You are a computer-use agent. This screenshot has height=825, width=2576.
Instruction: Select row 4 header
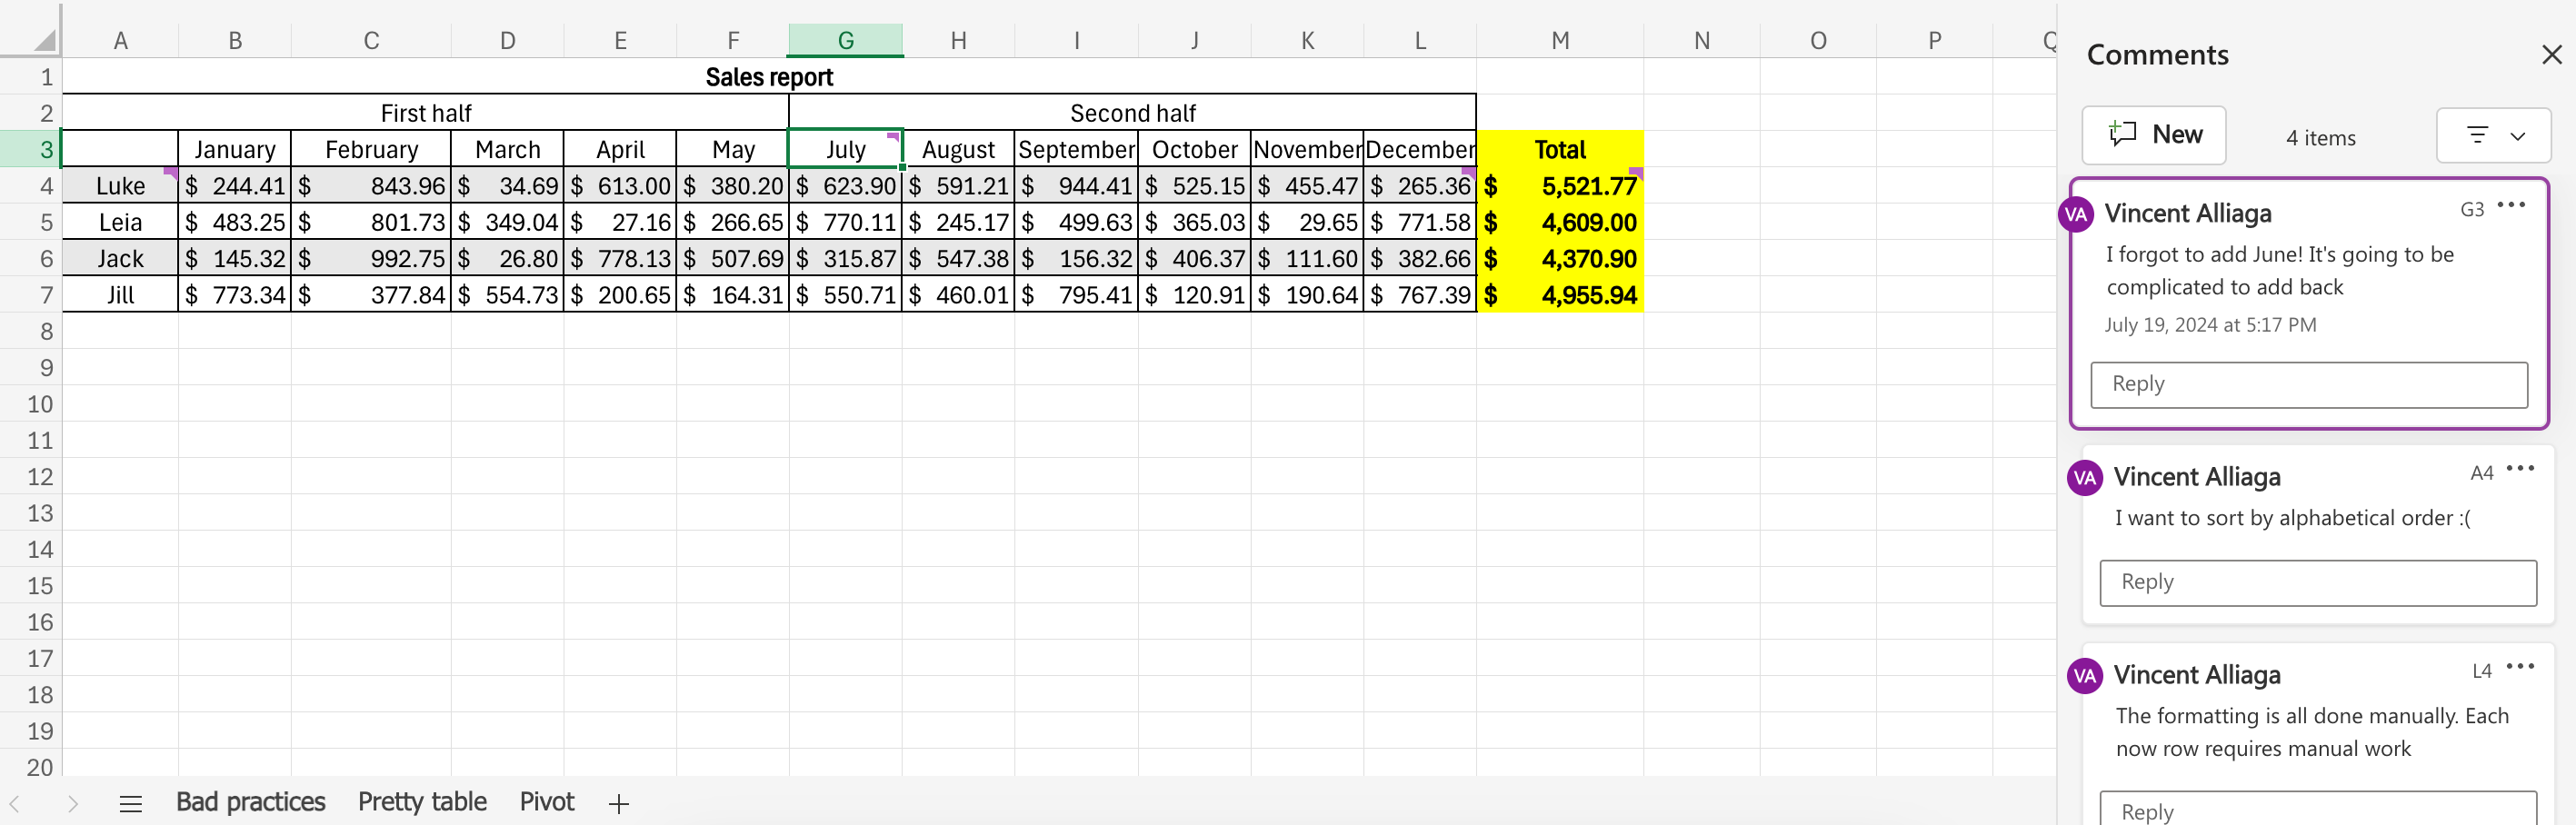[31, 186]
